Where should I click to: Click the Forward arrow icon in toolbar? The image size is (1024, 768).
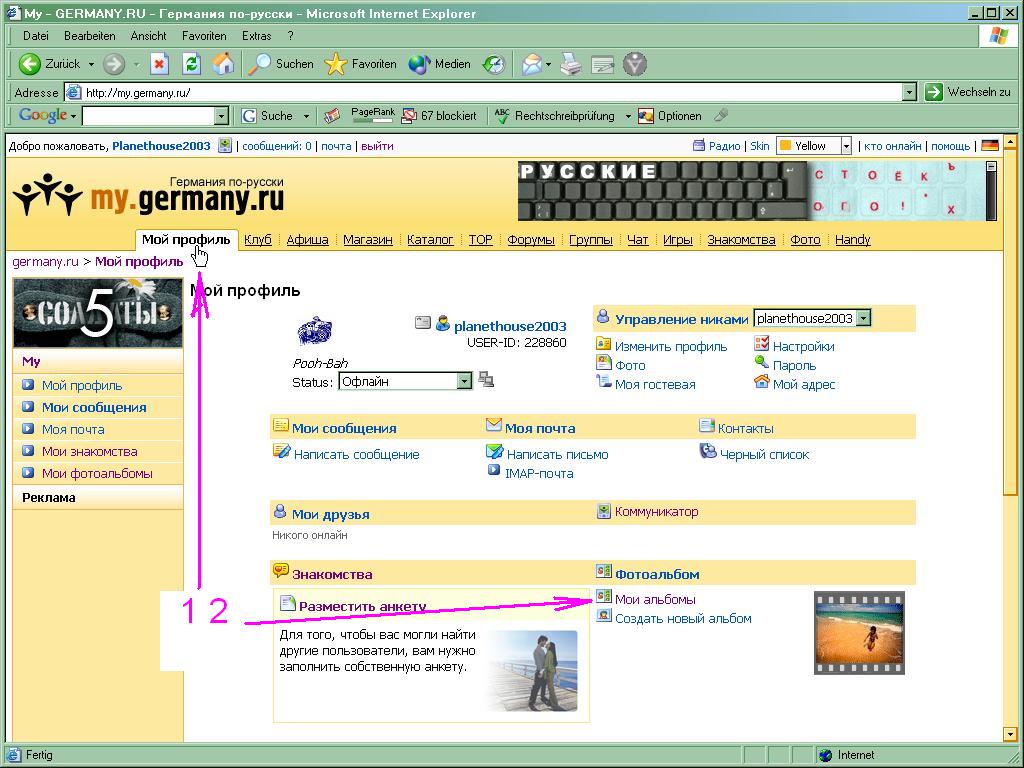click(114, 64)
